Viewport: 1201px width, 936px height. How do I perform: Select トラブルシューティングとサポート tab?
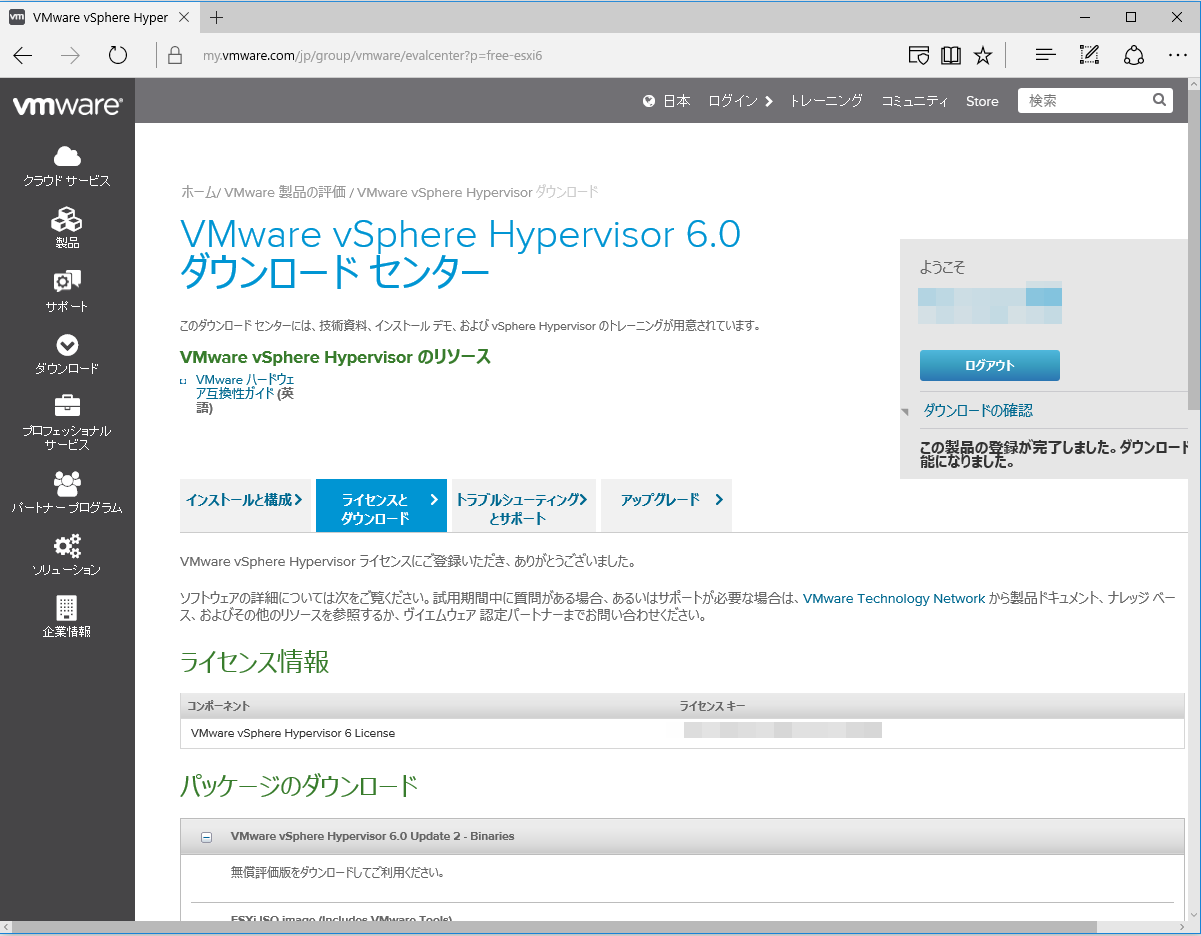pyautogui.click(x=523, y=506)
